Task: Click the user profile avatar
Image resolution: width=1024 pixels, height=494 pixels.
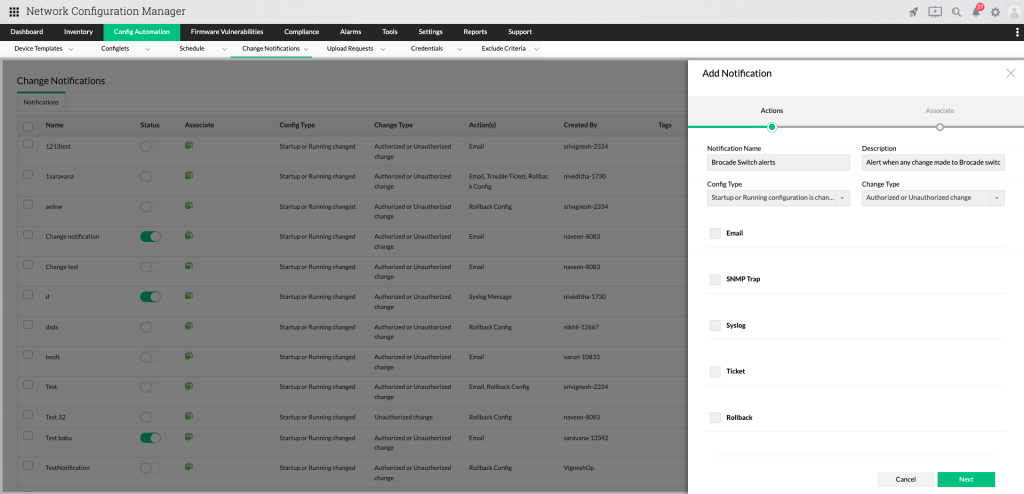Action: point(1013,12)
